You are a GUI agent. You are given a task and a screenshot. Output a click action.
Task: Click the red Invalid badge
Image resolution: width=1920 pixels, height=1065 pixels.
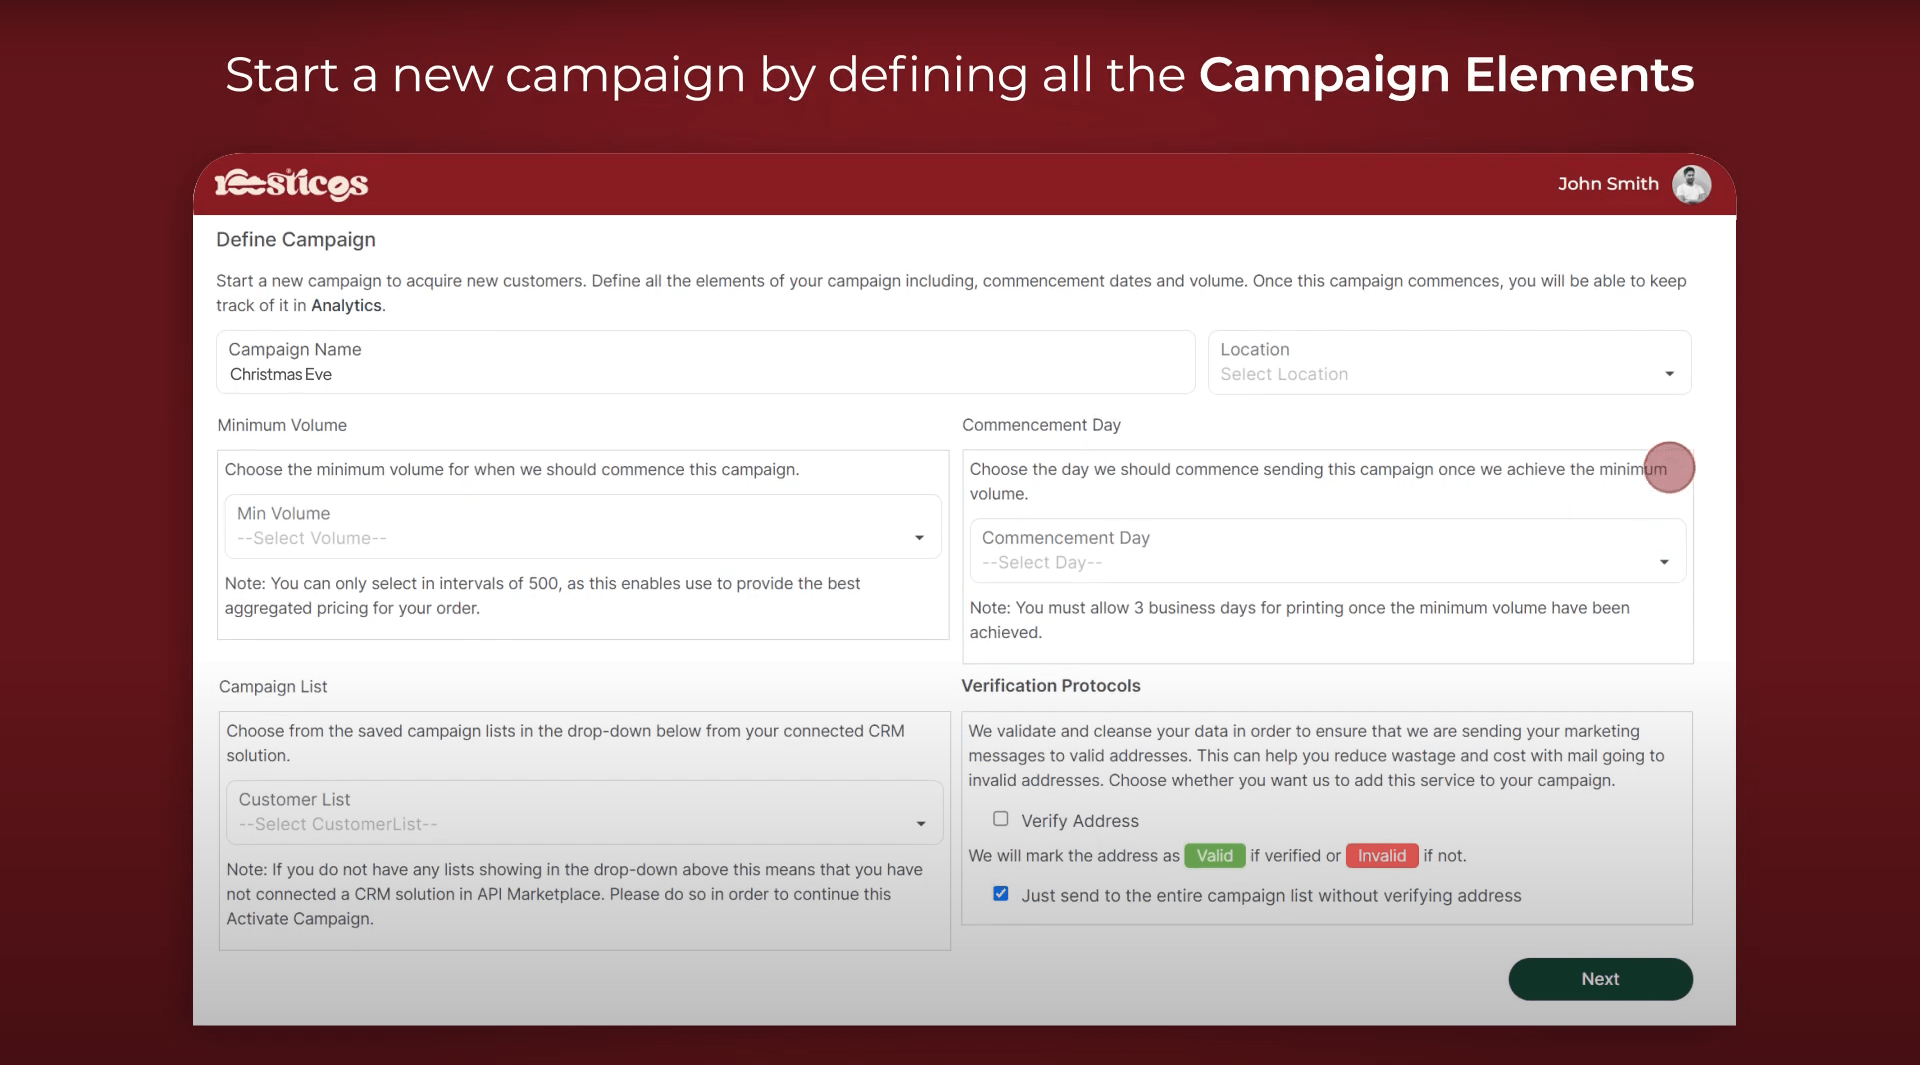coord(1381,856)
